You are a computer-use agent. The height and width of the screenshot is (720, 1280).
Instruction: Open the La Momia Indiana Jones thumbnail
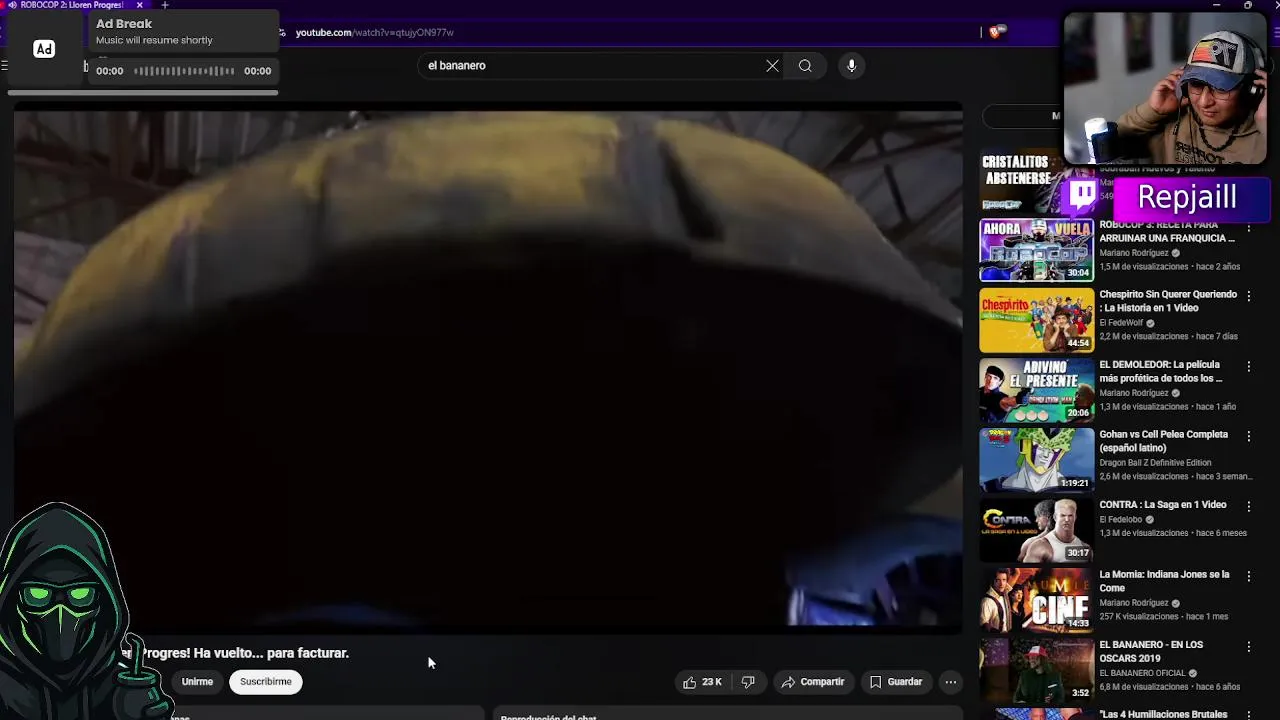point(1036,600)
